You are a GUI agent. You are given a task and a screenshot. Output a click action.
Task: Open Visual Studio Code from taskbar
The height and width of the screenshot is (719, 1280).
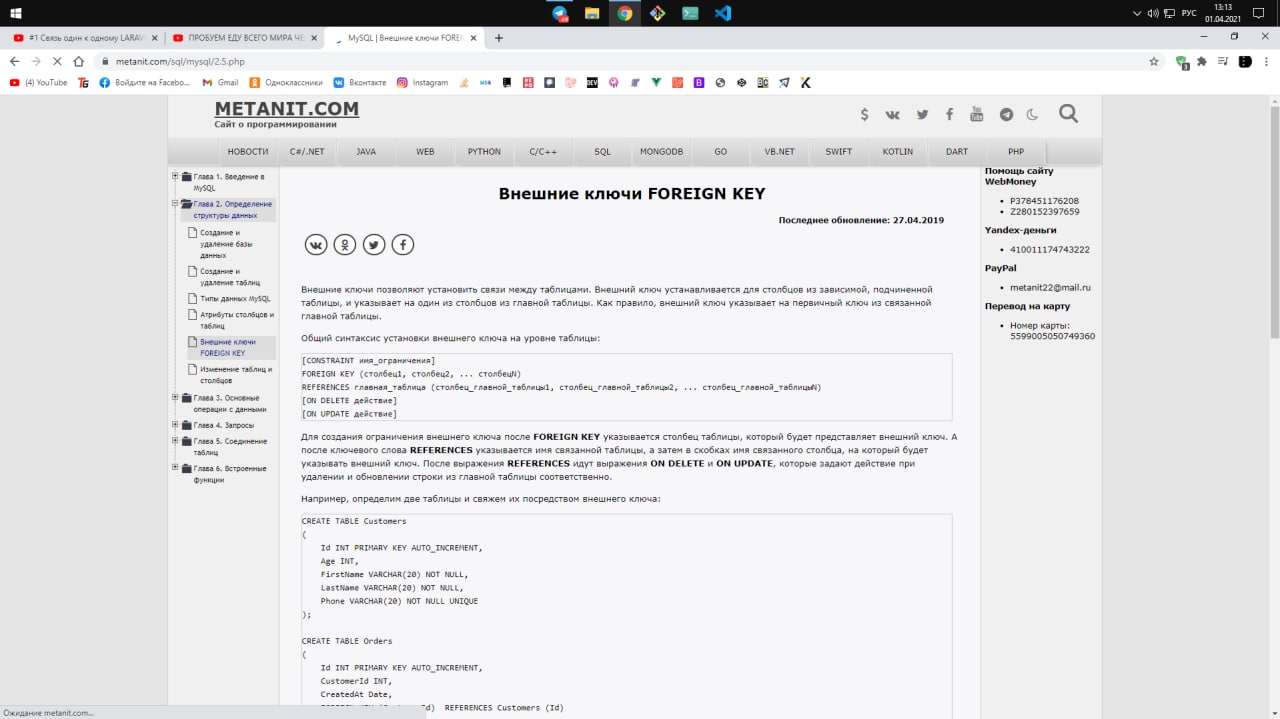point(722,13)
